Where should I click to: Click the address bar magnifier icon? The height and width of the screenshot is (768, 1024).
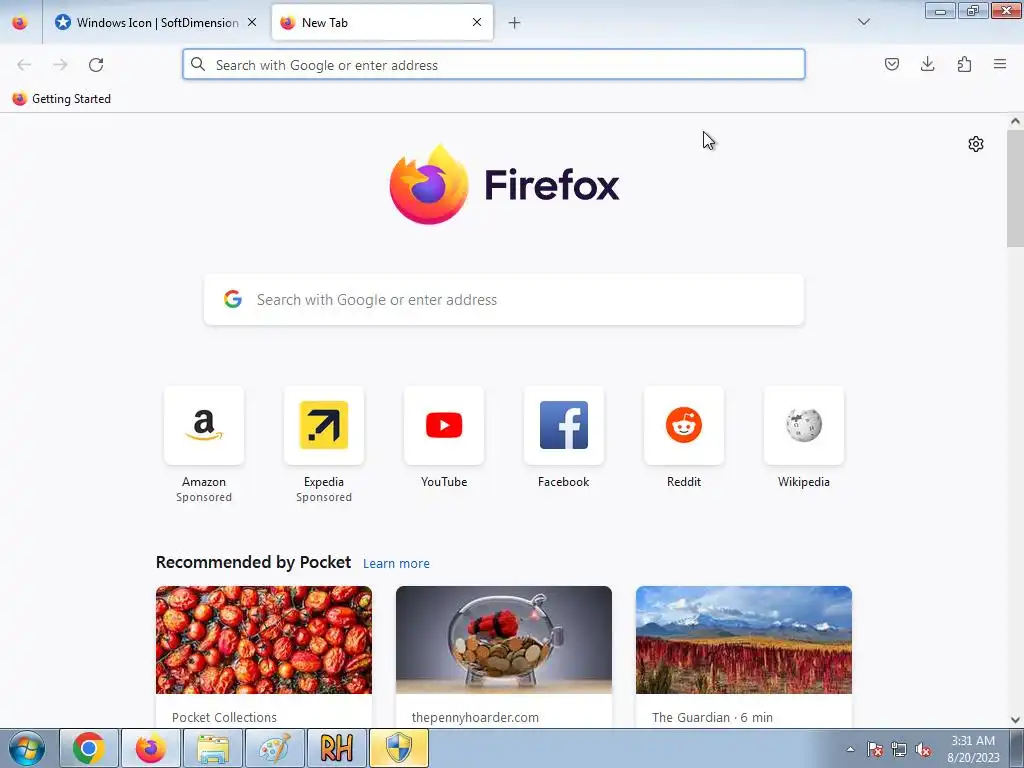coord(198,64)
